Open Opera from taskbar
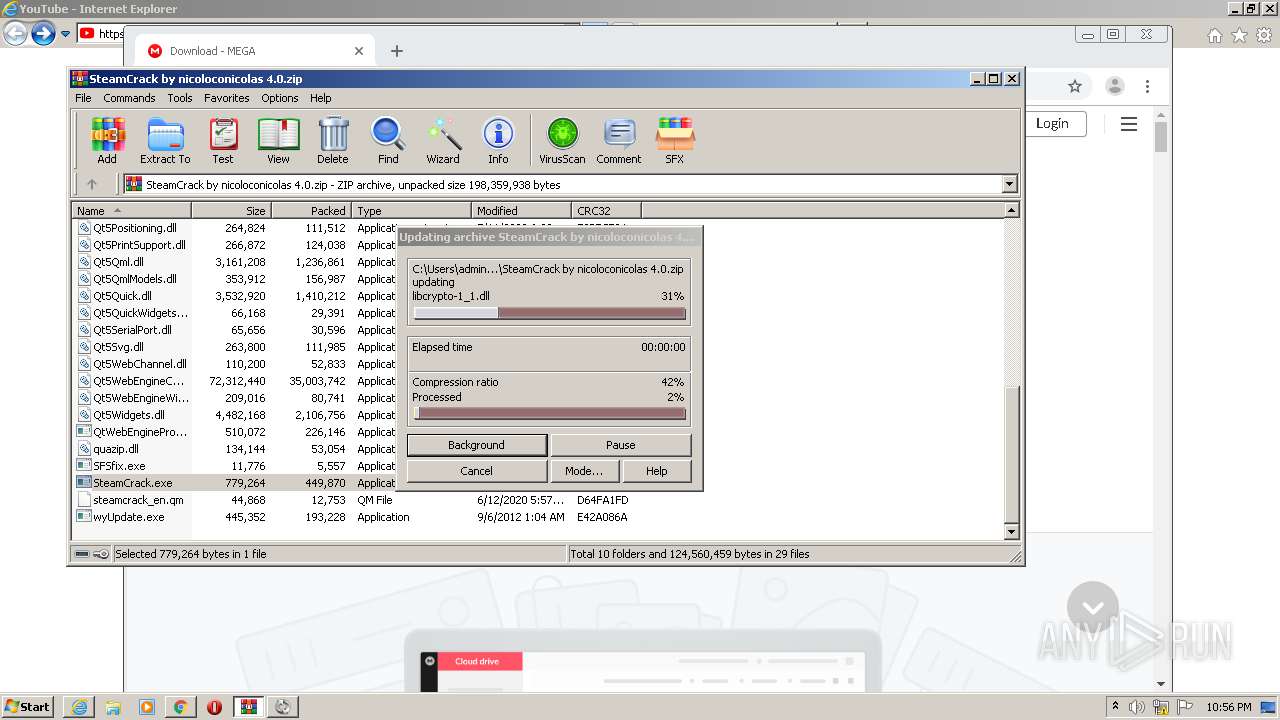The height and width of the screenshot is (720, 1280). pyautogui.click(x=214, y=707)
